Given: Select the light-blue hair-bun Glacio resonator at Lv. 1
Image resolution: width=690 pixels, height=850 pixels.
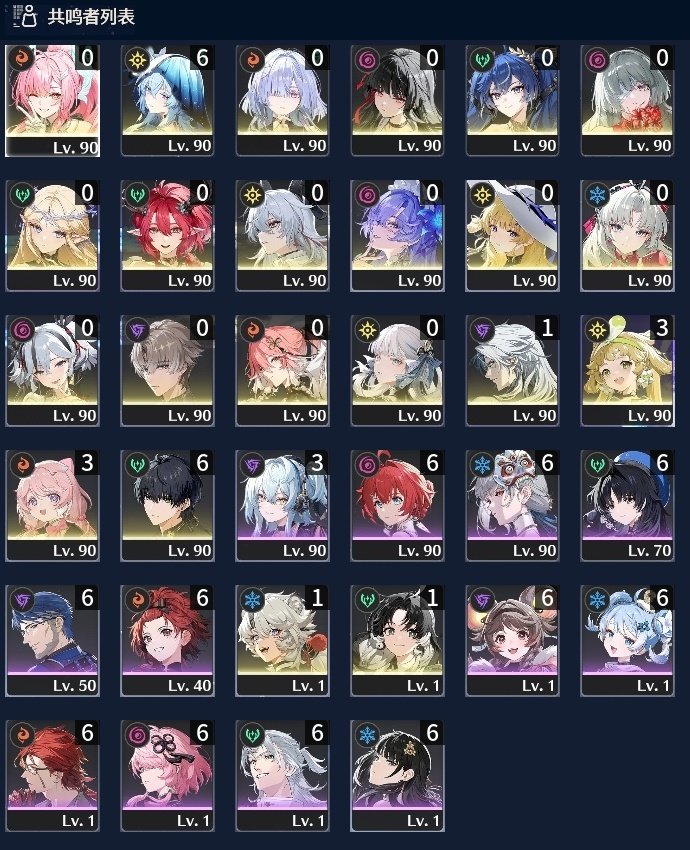Looking at the screenshot, I should click(628, 641).
